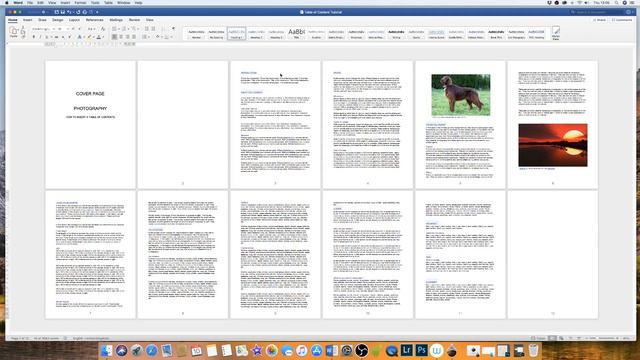Show paragraph marks with pilcrow icon

pos(173,29)
